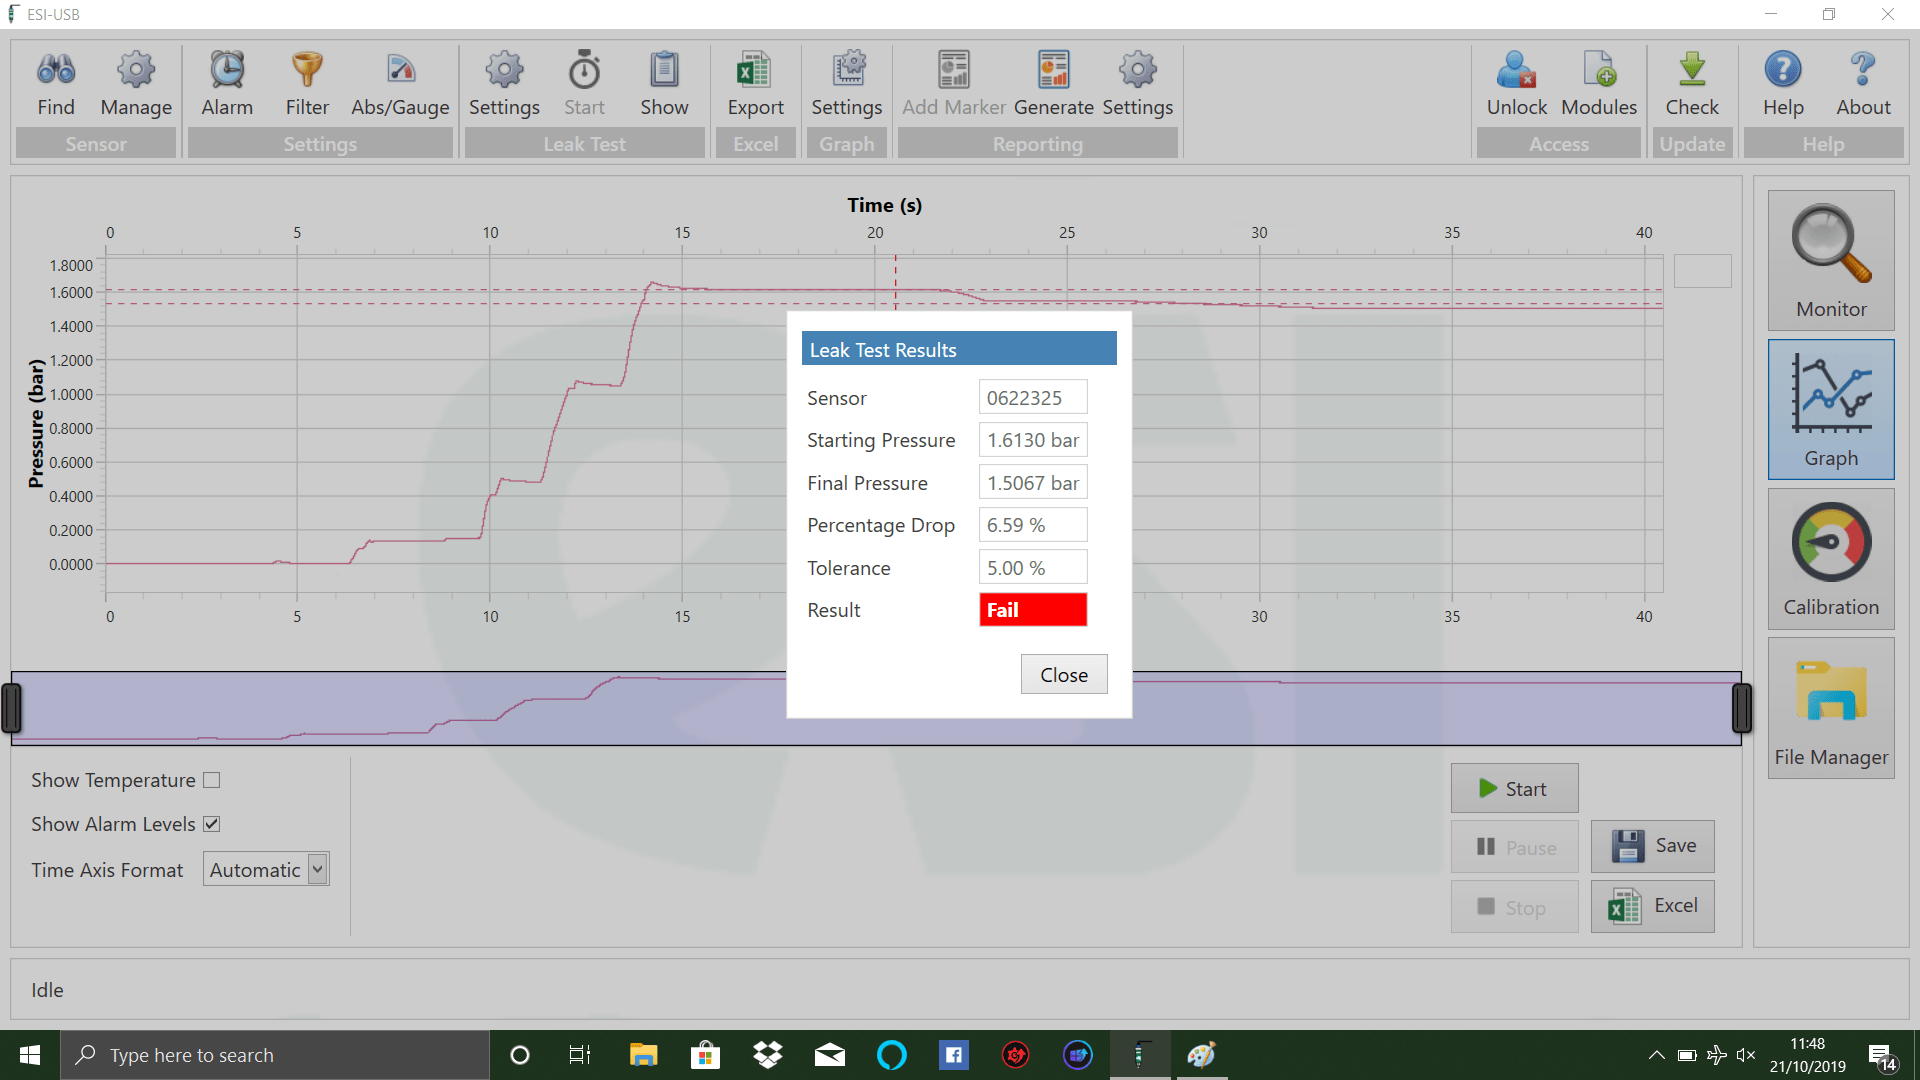The image size is (1920, 1080).
Task: Show hidden system tray icons chevron
Action: (x=1656, y=1055)
